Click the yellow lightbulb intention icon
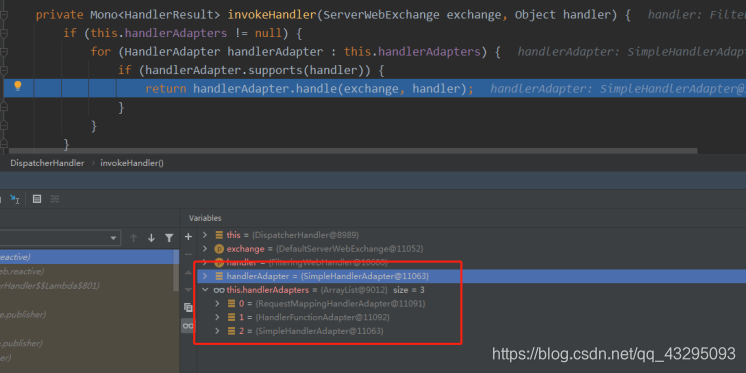This screenshot has width=746, height=373. point(18,86)
